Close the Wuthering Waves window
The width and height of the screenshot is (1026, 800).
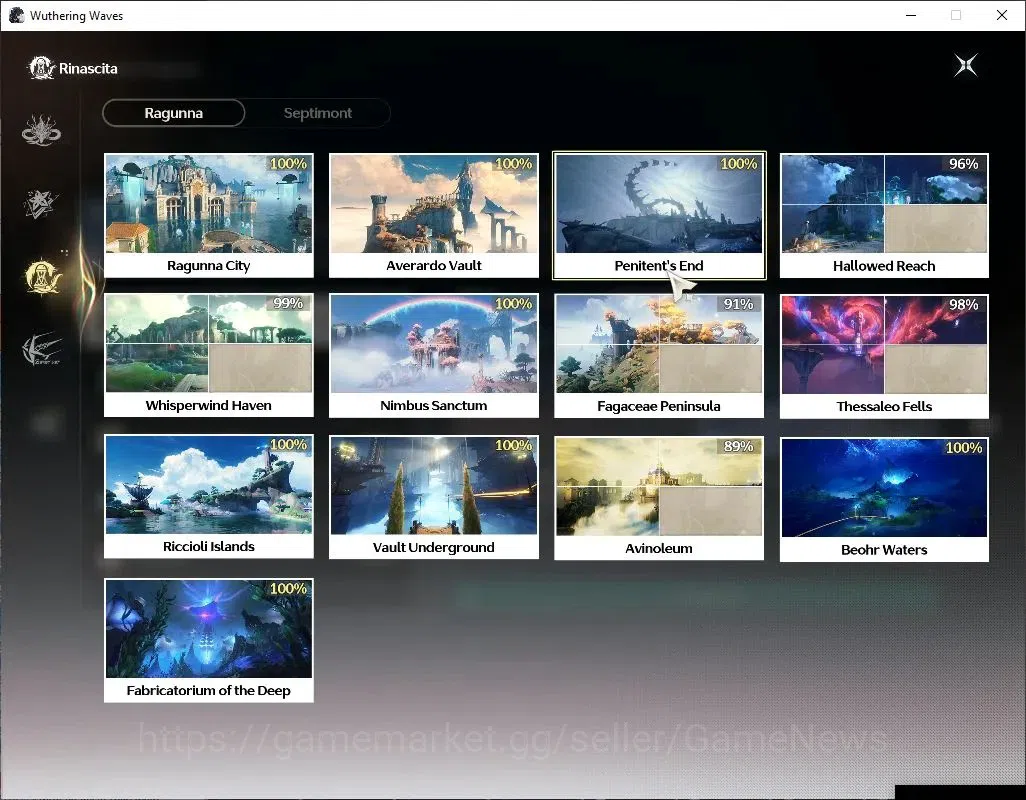pos(1002,15)
